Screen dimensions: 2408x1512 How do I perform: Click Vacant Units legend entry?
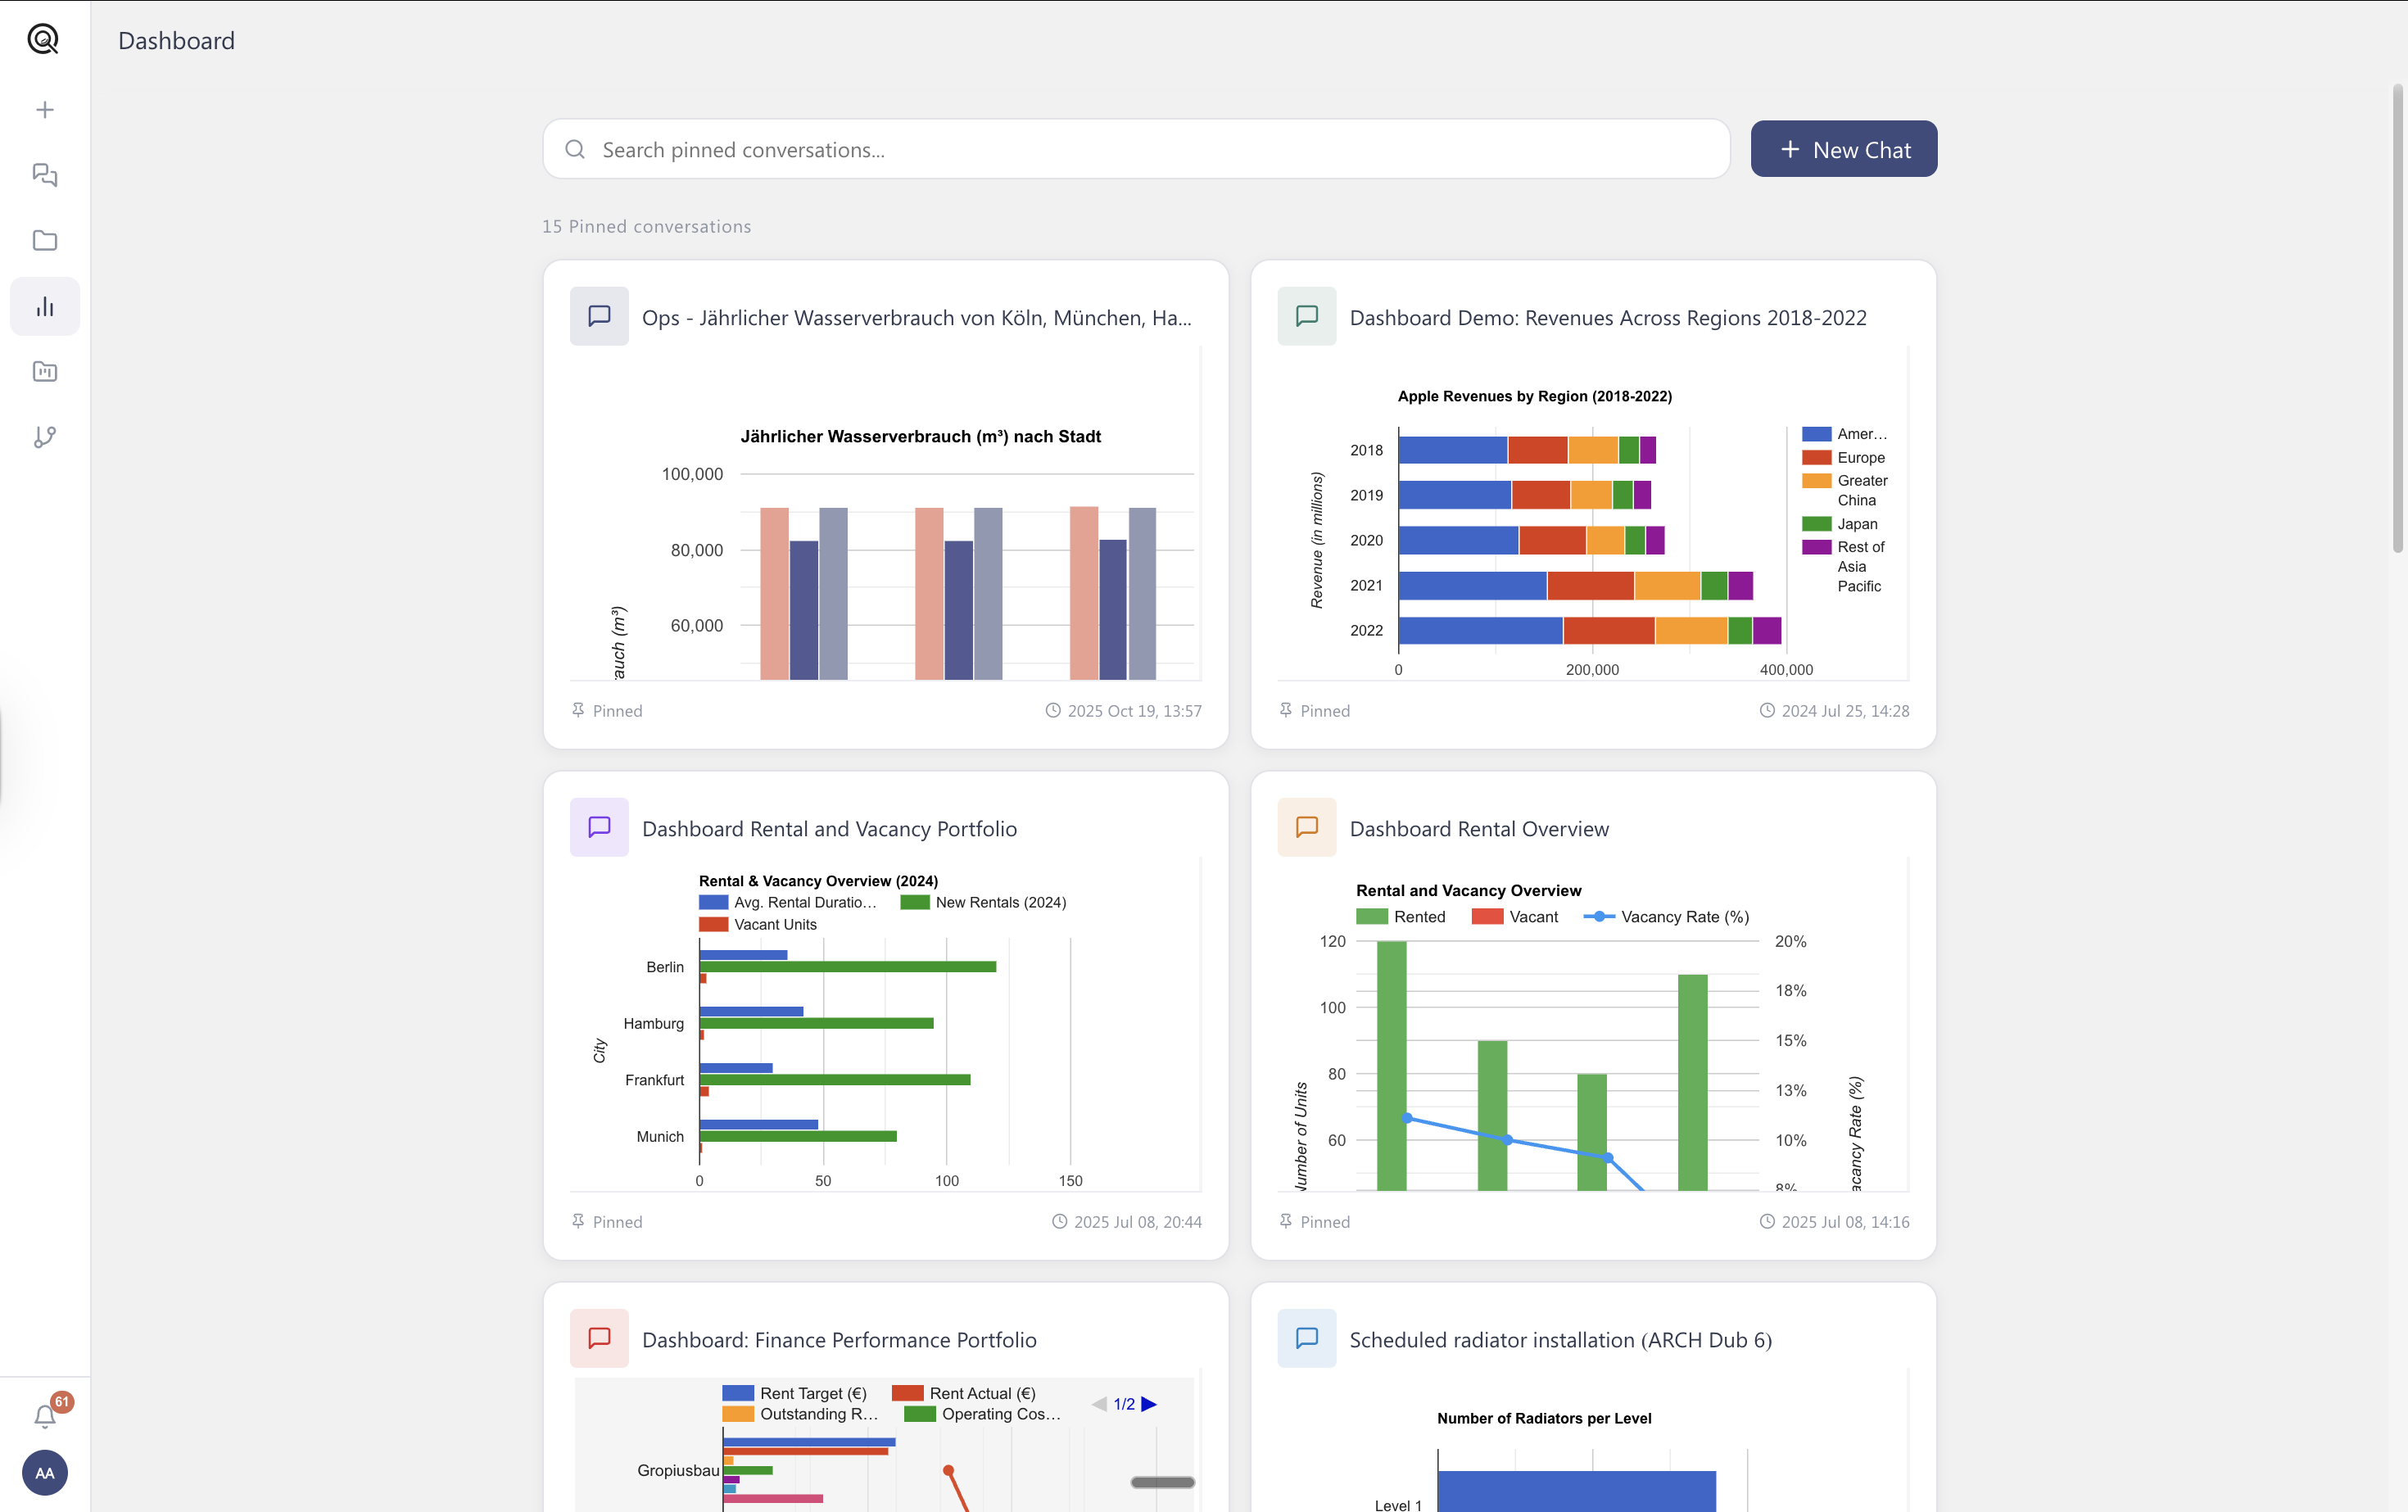[x=758, y=924]
